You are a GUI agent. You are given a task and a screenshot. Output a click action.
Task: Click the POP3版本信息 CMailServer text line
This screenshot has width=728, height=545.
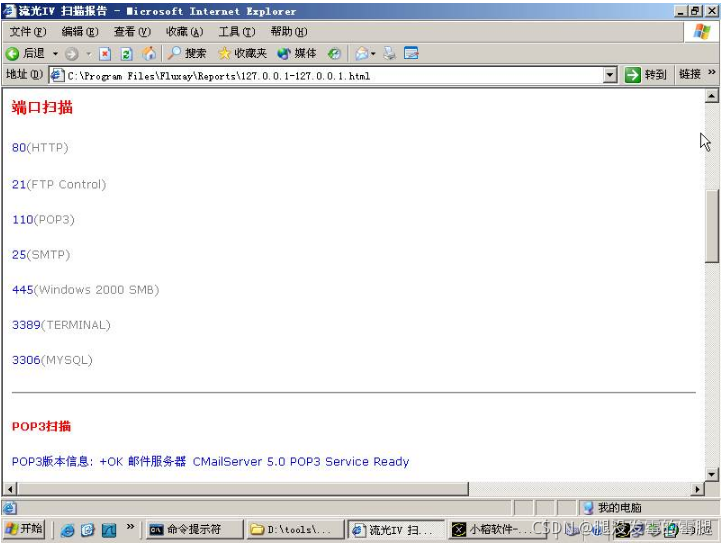[x=210, y=462]
